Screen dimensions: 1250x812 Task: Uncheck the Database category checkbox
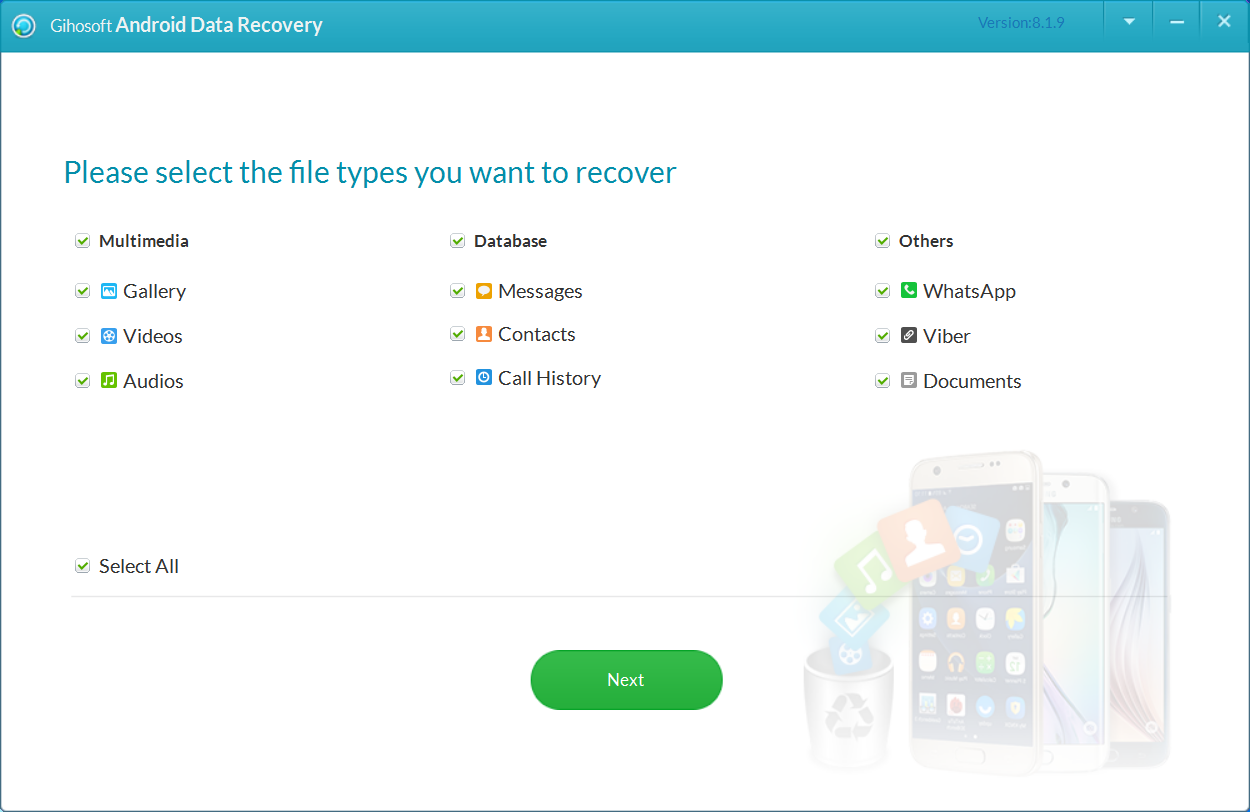click(458, 241)
